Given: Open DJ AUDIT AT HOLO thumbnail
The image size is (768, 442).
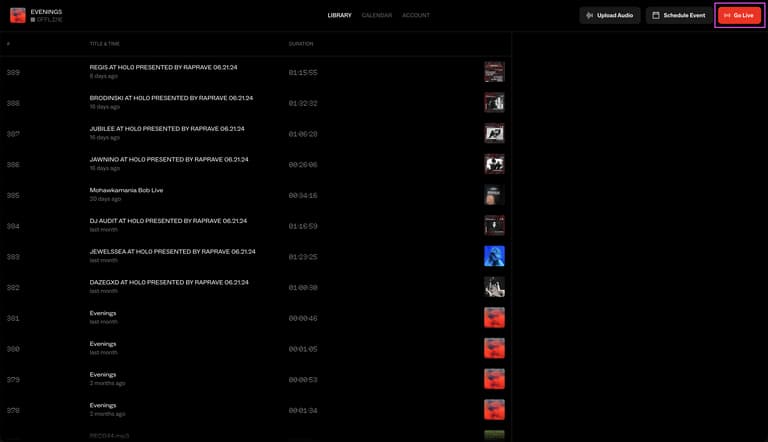Looking at the screenshot, I should tap(494, 225).
